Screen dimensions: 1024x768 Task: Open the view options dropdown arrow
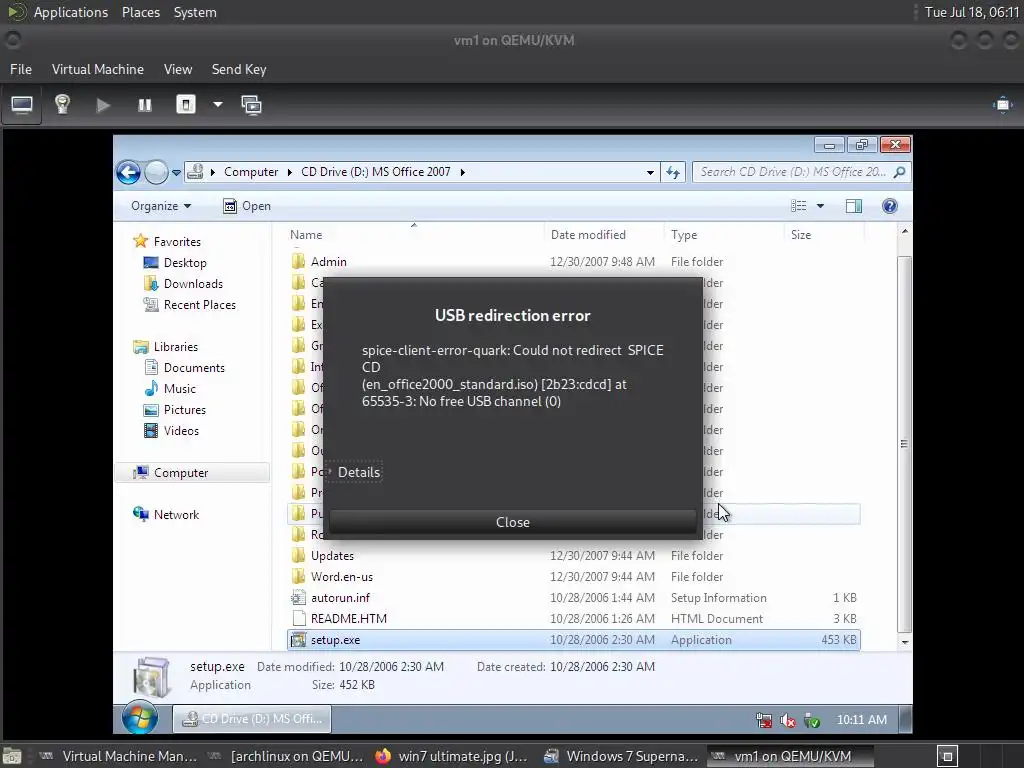pyautogui.click(x=820, y=206)
